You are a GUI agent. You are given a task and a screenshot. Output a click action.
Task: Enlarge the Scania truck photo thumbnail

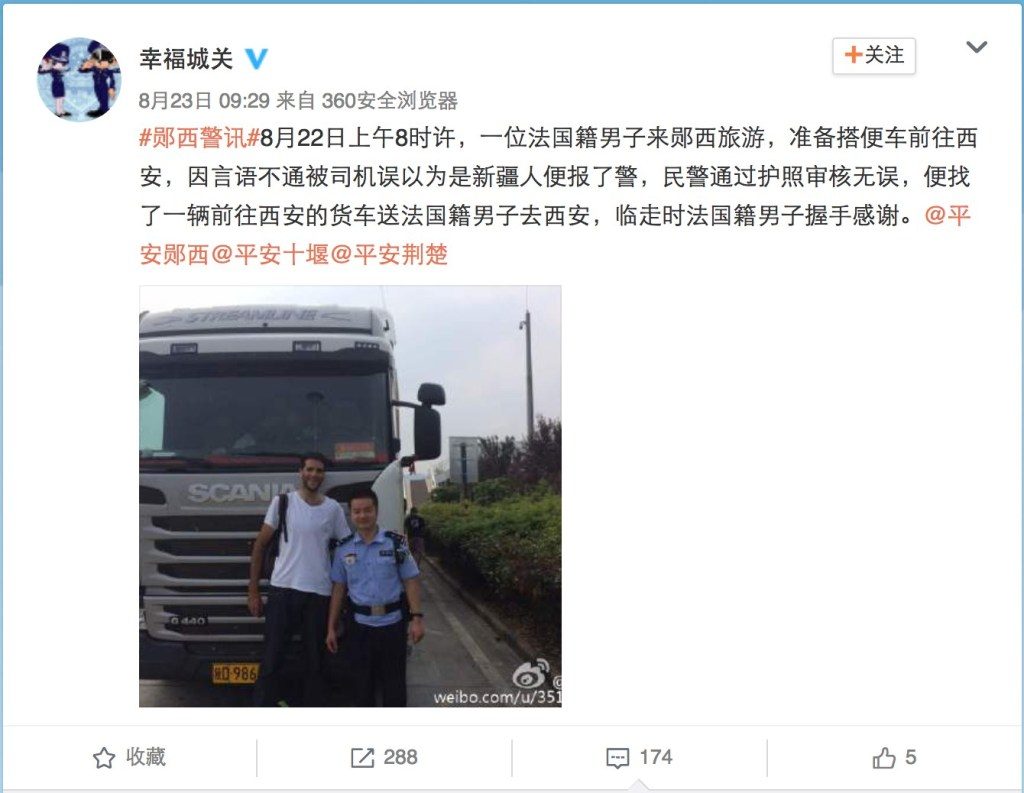point(350,496)
